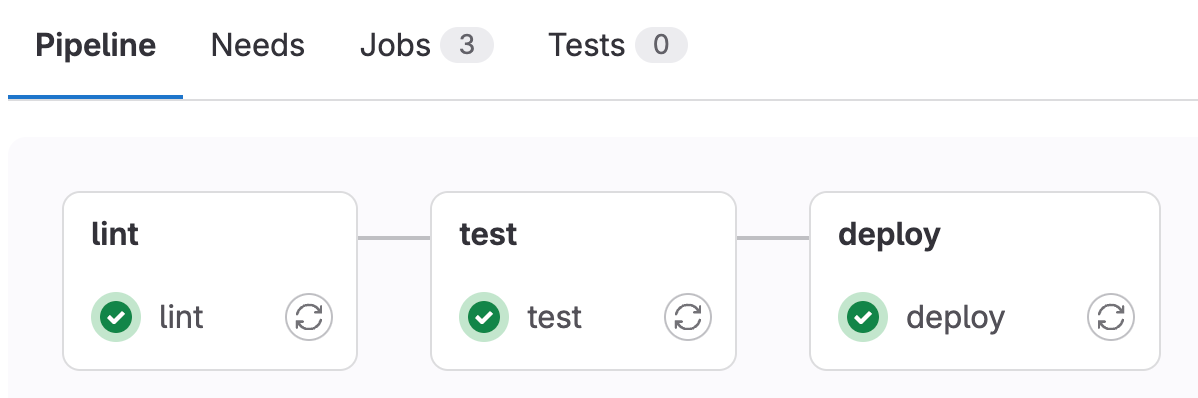This screenshot has width=1198, height=398.
Task: Open the deploy job name link
Action: 956,318
